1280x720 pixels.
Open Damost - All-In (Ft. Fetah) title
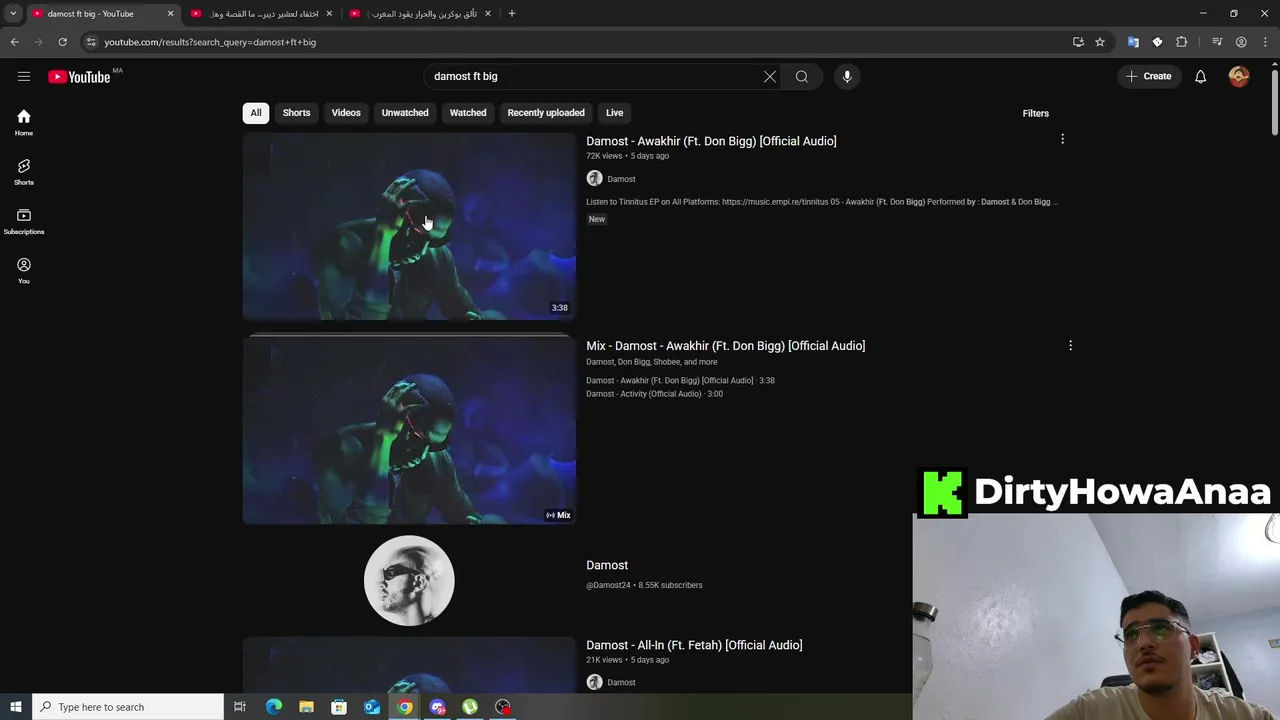694,645
